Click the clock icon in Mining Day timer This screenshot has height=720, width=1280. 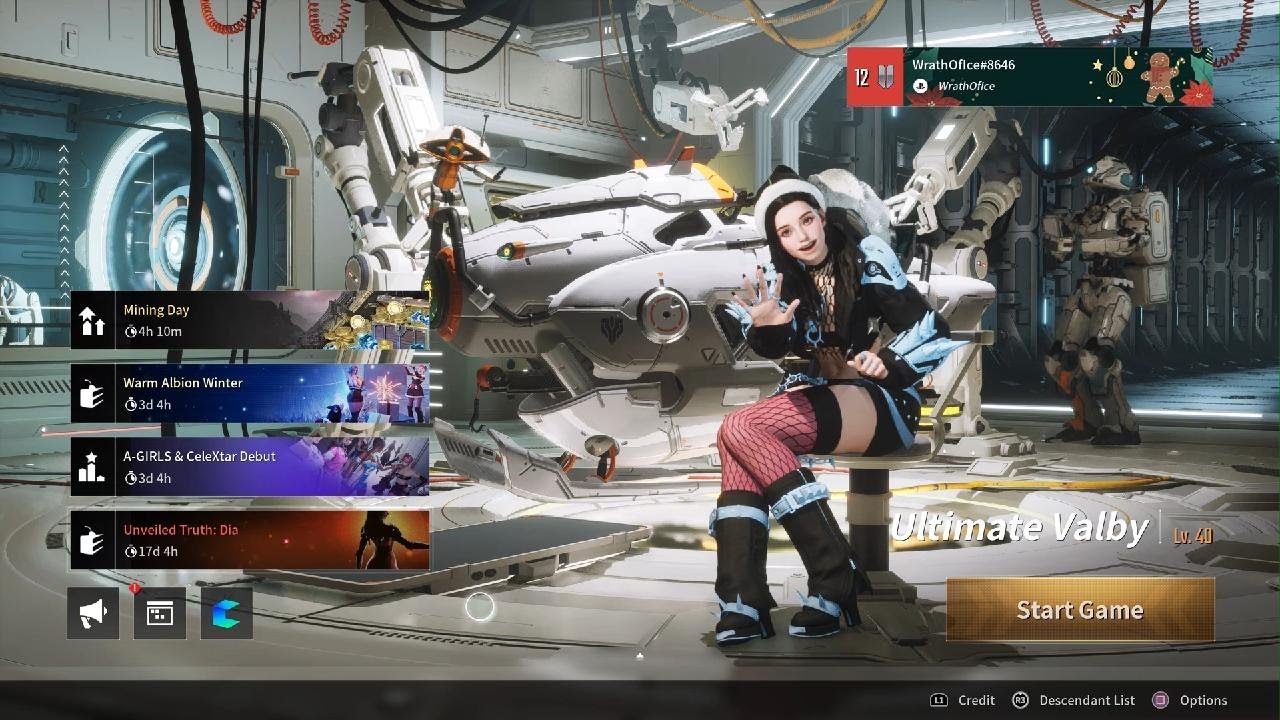130,332
